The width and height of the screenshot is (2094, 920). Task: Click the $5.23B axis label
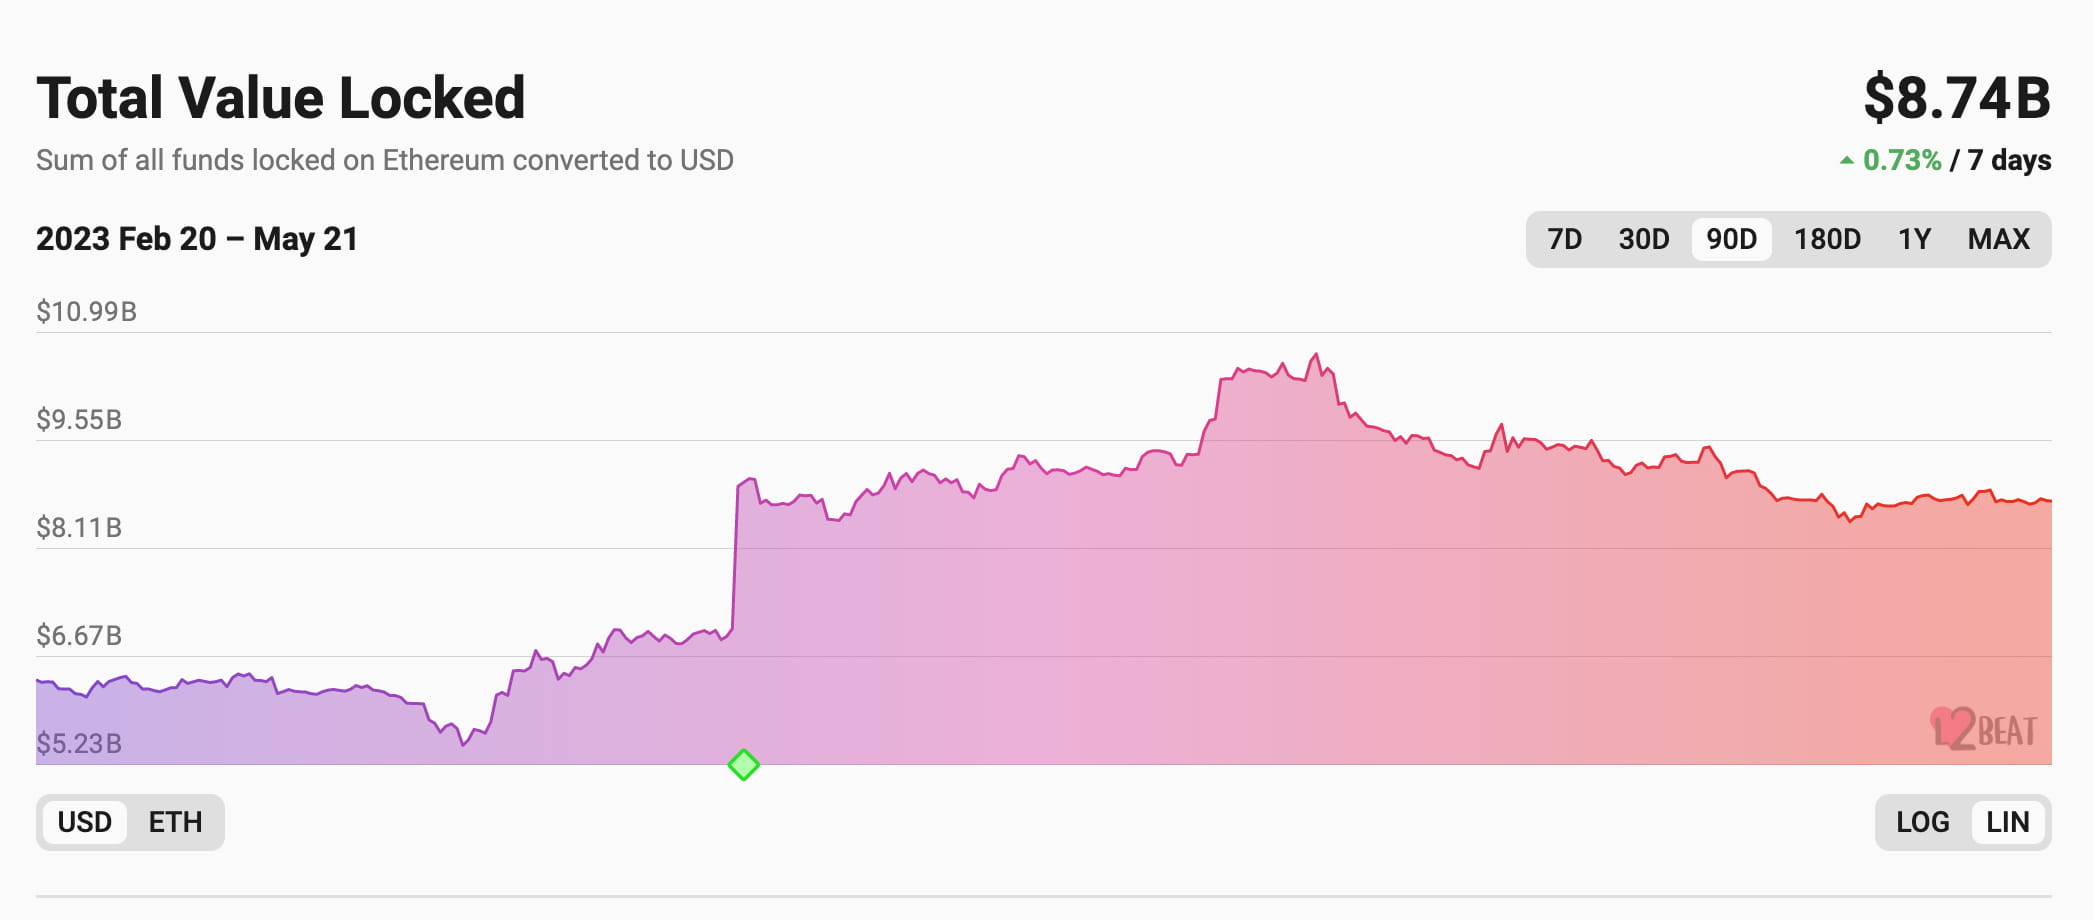(x=79, y=743)
